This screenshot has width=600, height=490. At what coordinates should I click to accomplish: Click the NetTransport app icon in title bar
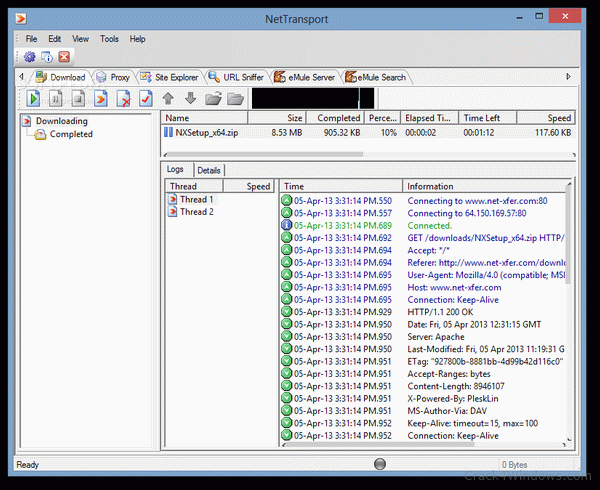pos(21,18)
